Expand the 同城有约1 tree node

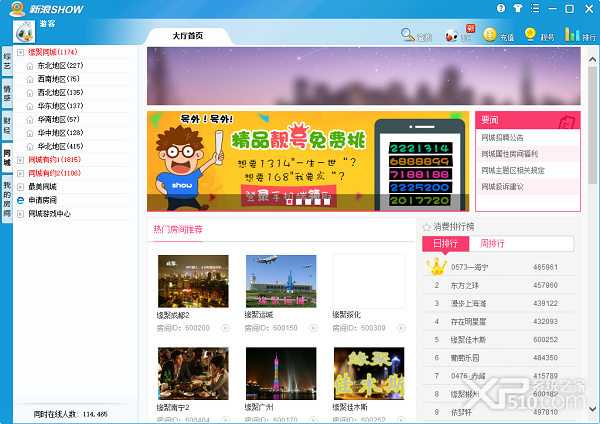pos(21,160)
